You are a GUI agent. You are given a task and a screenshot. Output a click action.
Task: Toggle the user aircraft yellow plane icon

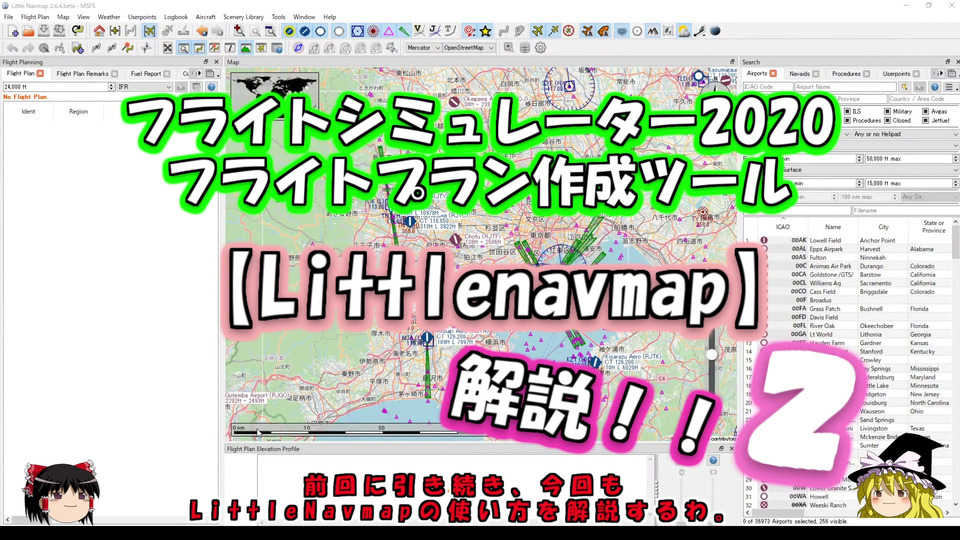(538, 31)
